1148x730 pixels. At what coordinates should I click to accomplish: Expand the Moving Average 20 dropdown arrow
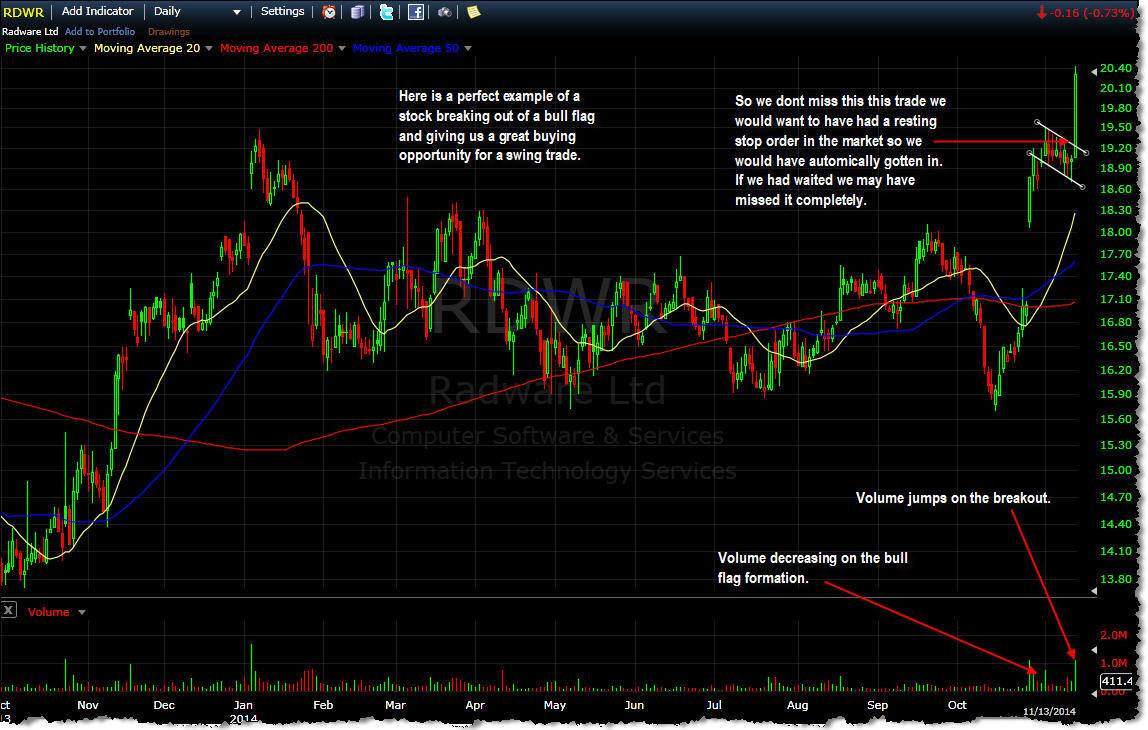(209, 48)
